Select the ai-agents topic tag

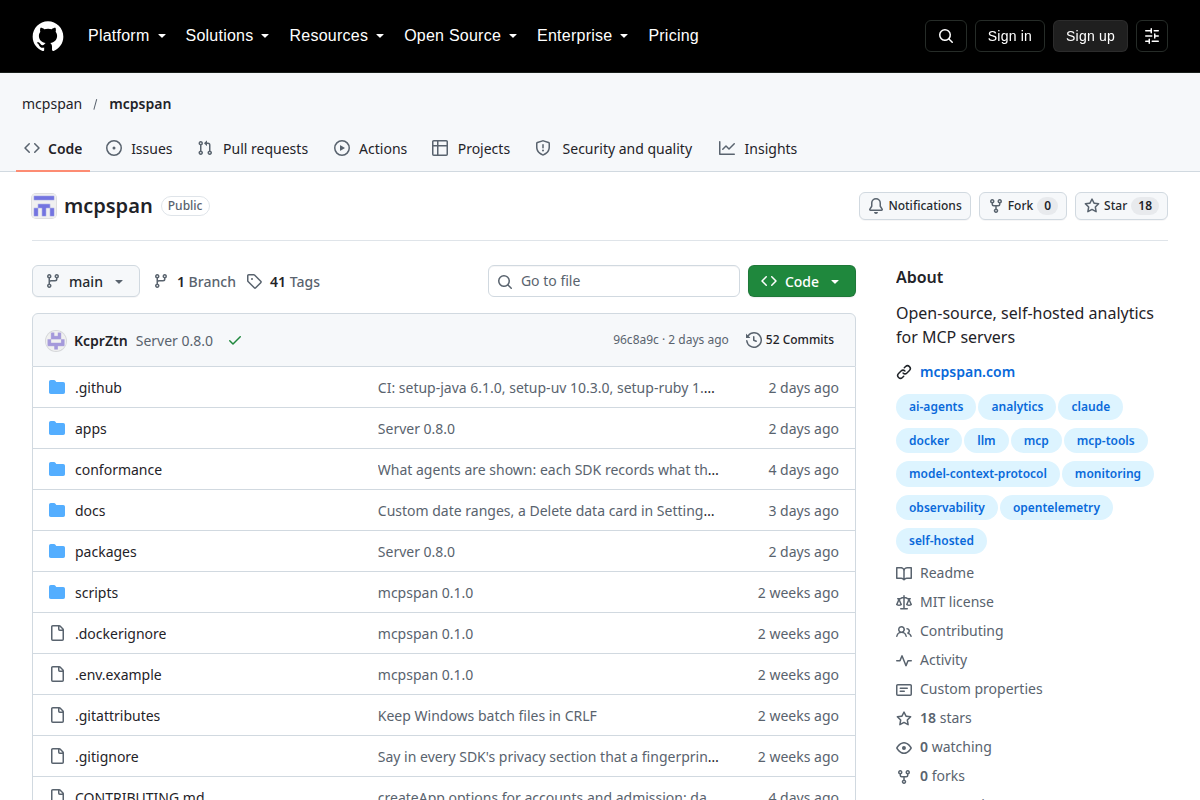click(936, 407)
